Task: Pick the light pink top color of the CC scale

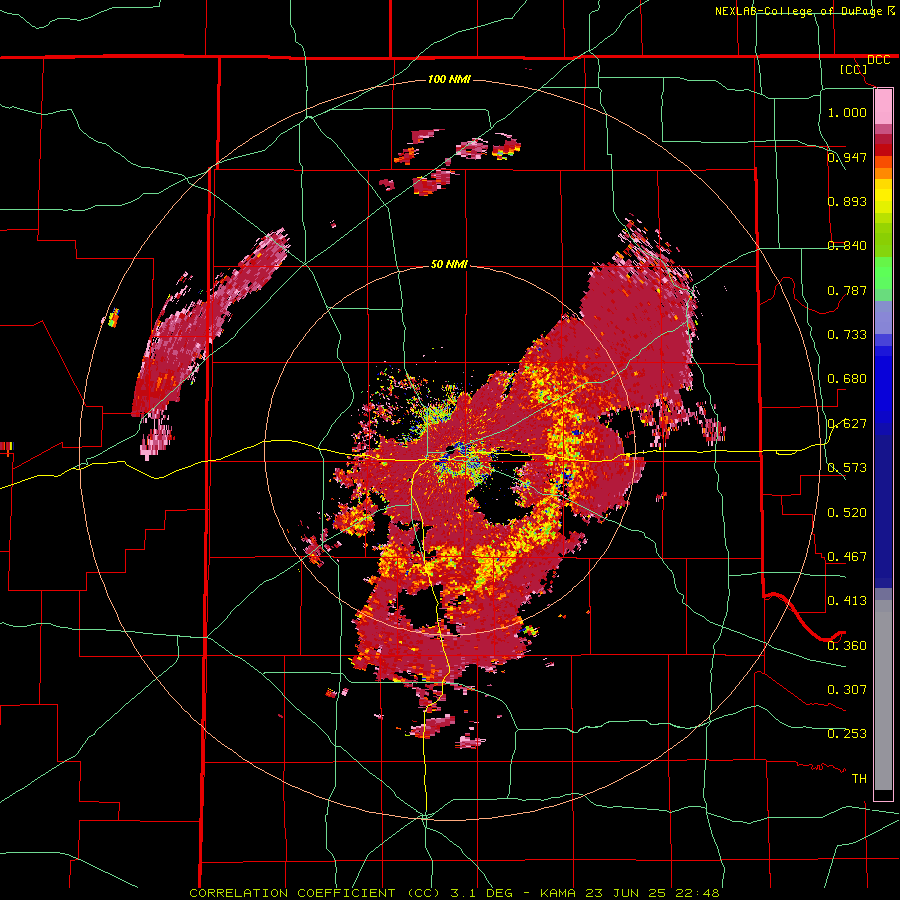Action: (x=883, y=106)
